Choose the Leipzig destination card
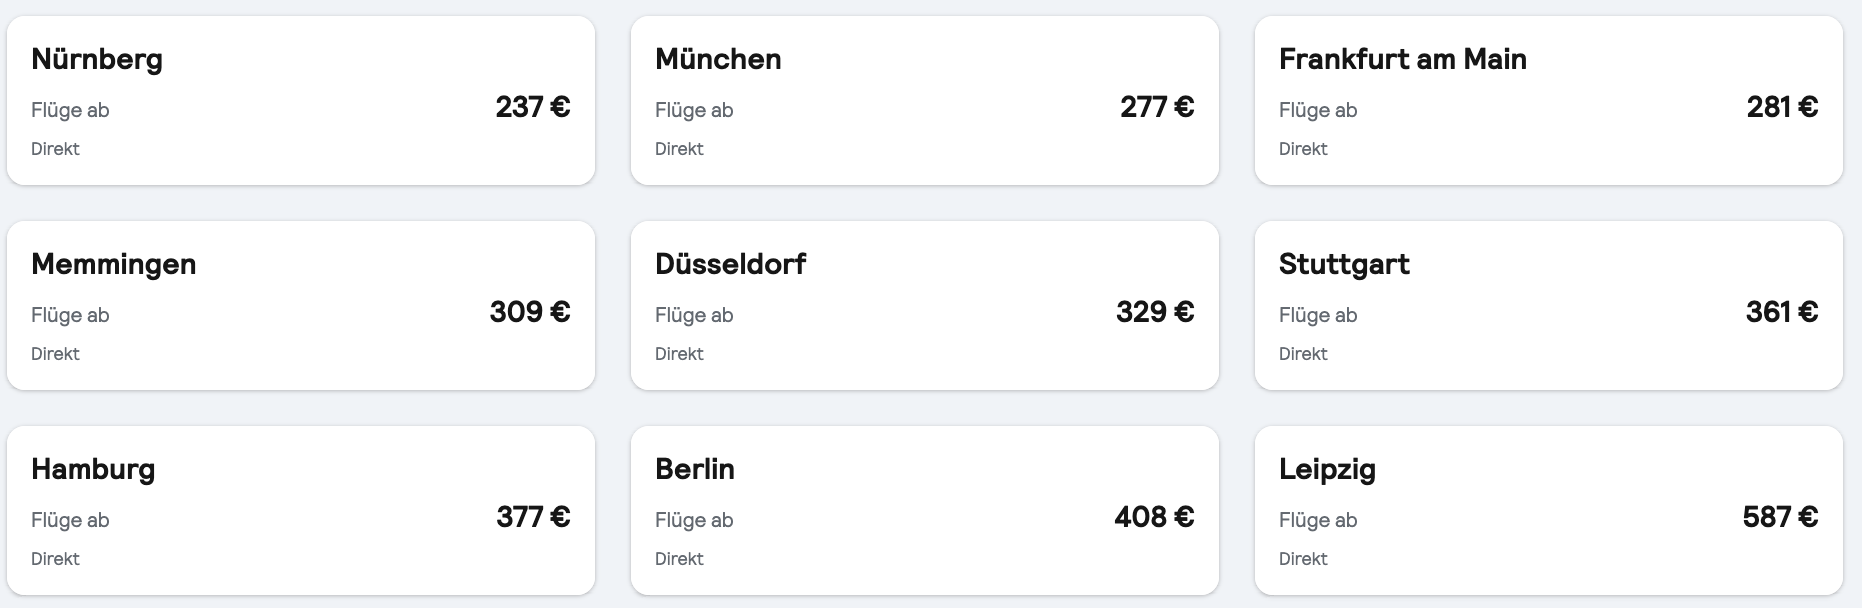The image size is (1862, 608). [1549, 510]
